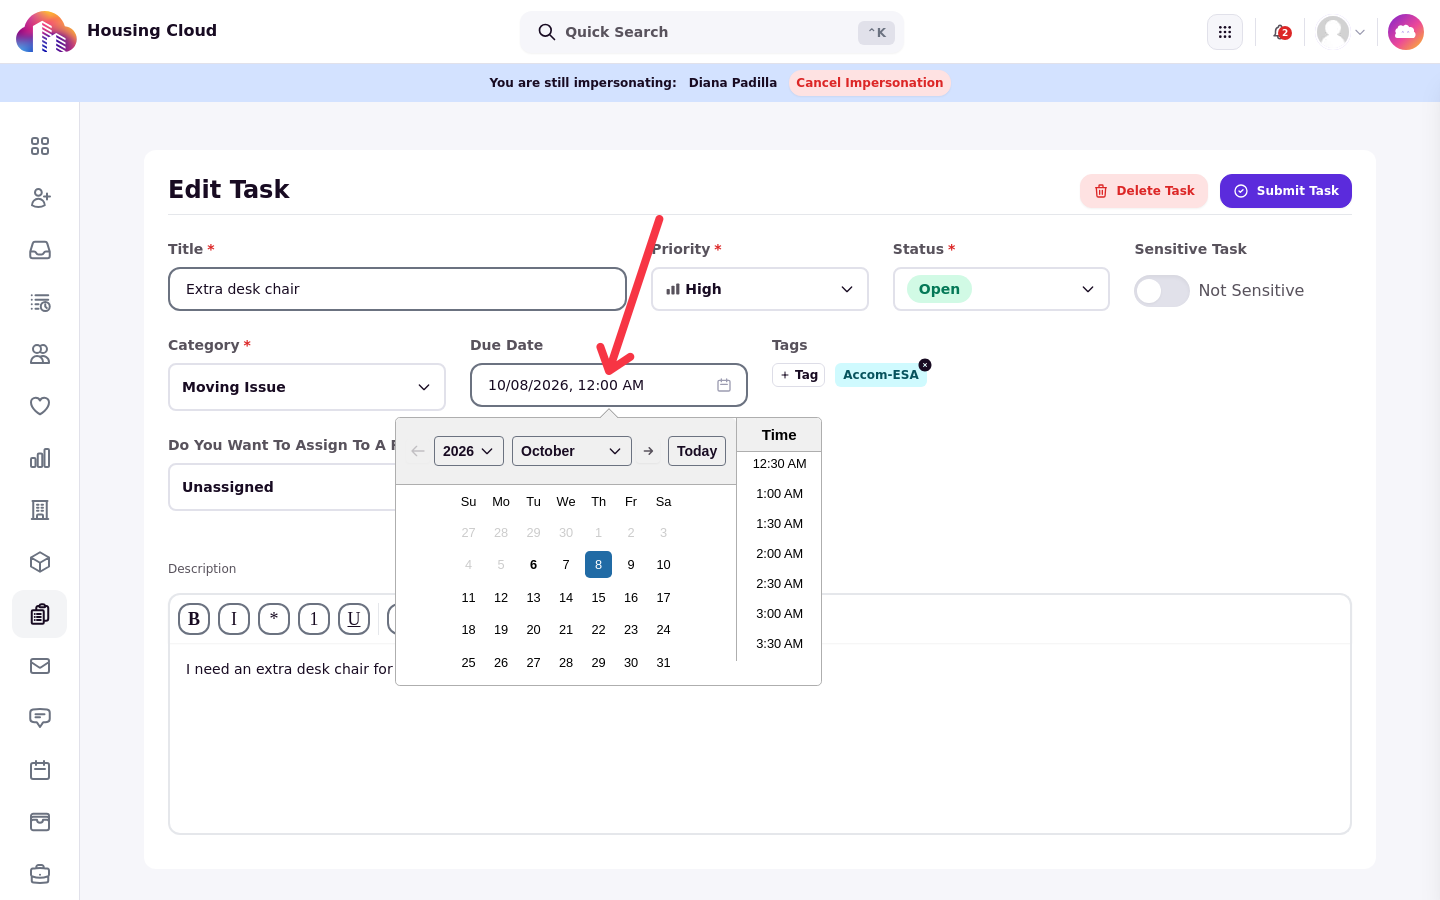The image size is (1440, 900).
Task: Open the chat message sidebar icon
Action: [40, 718]
